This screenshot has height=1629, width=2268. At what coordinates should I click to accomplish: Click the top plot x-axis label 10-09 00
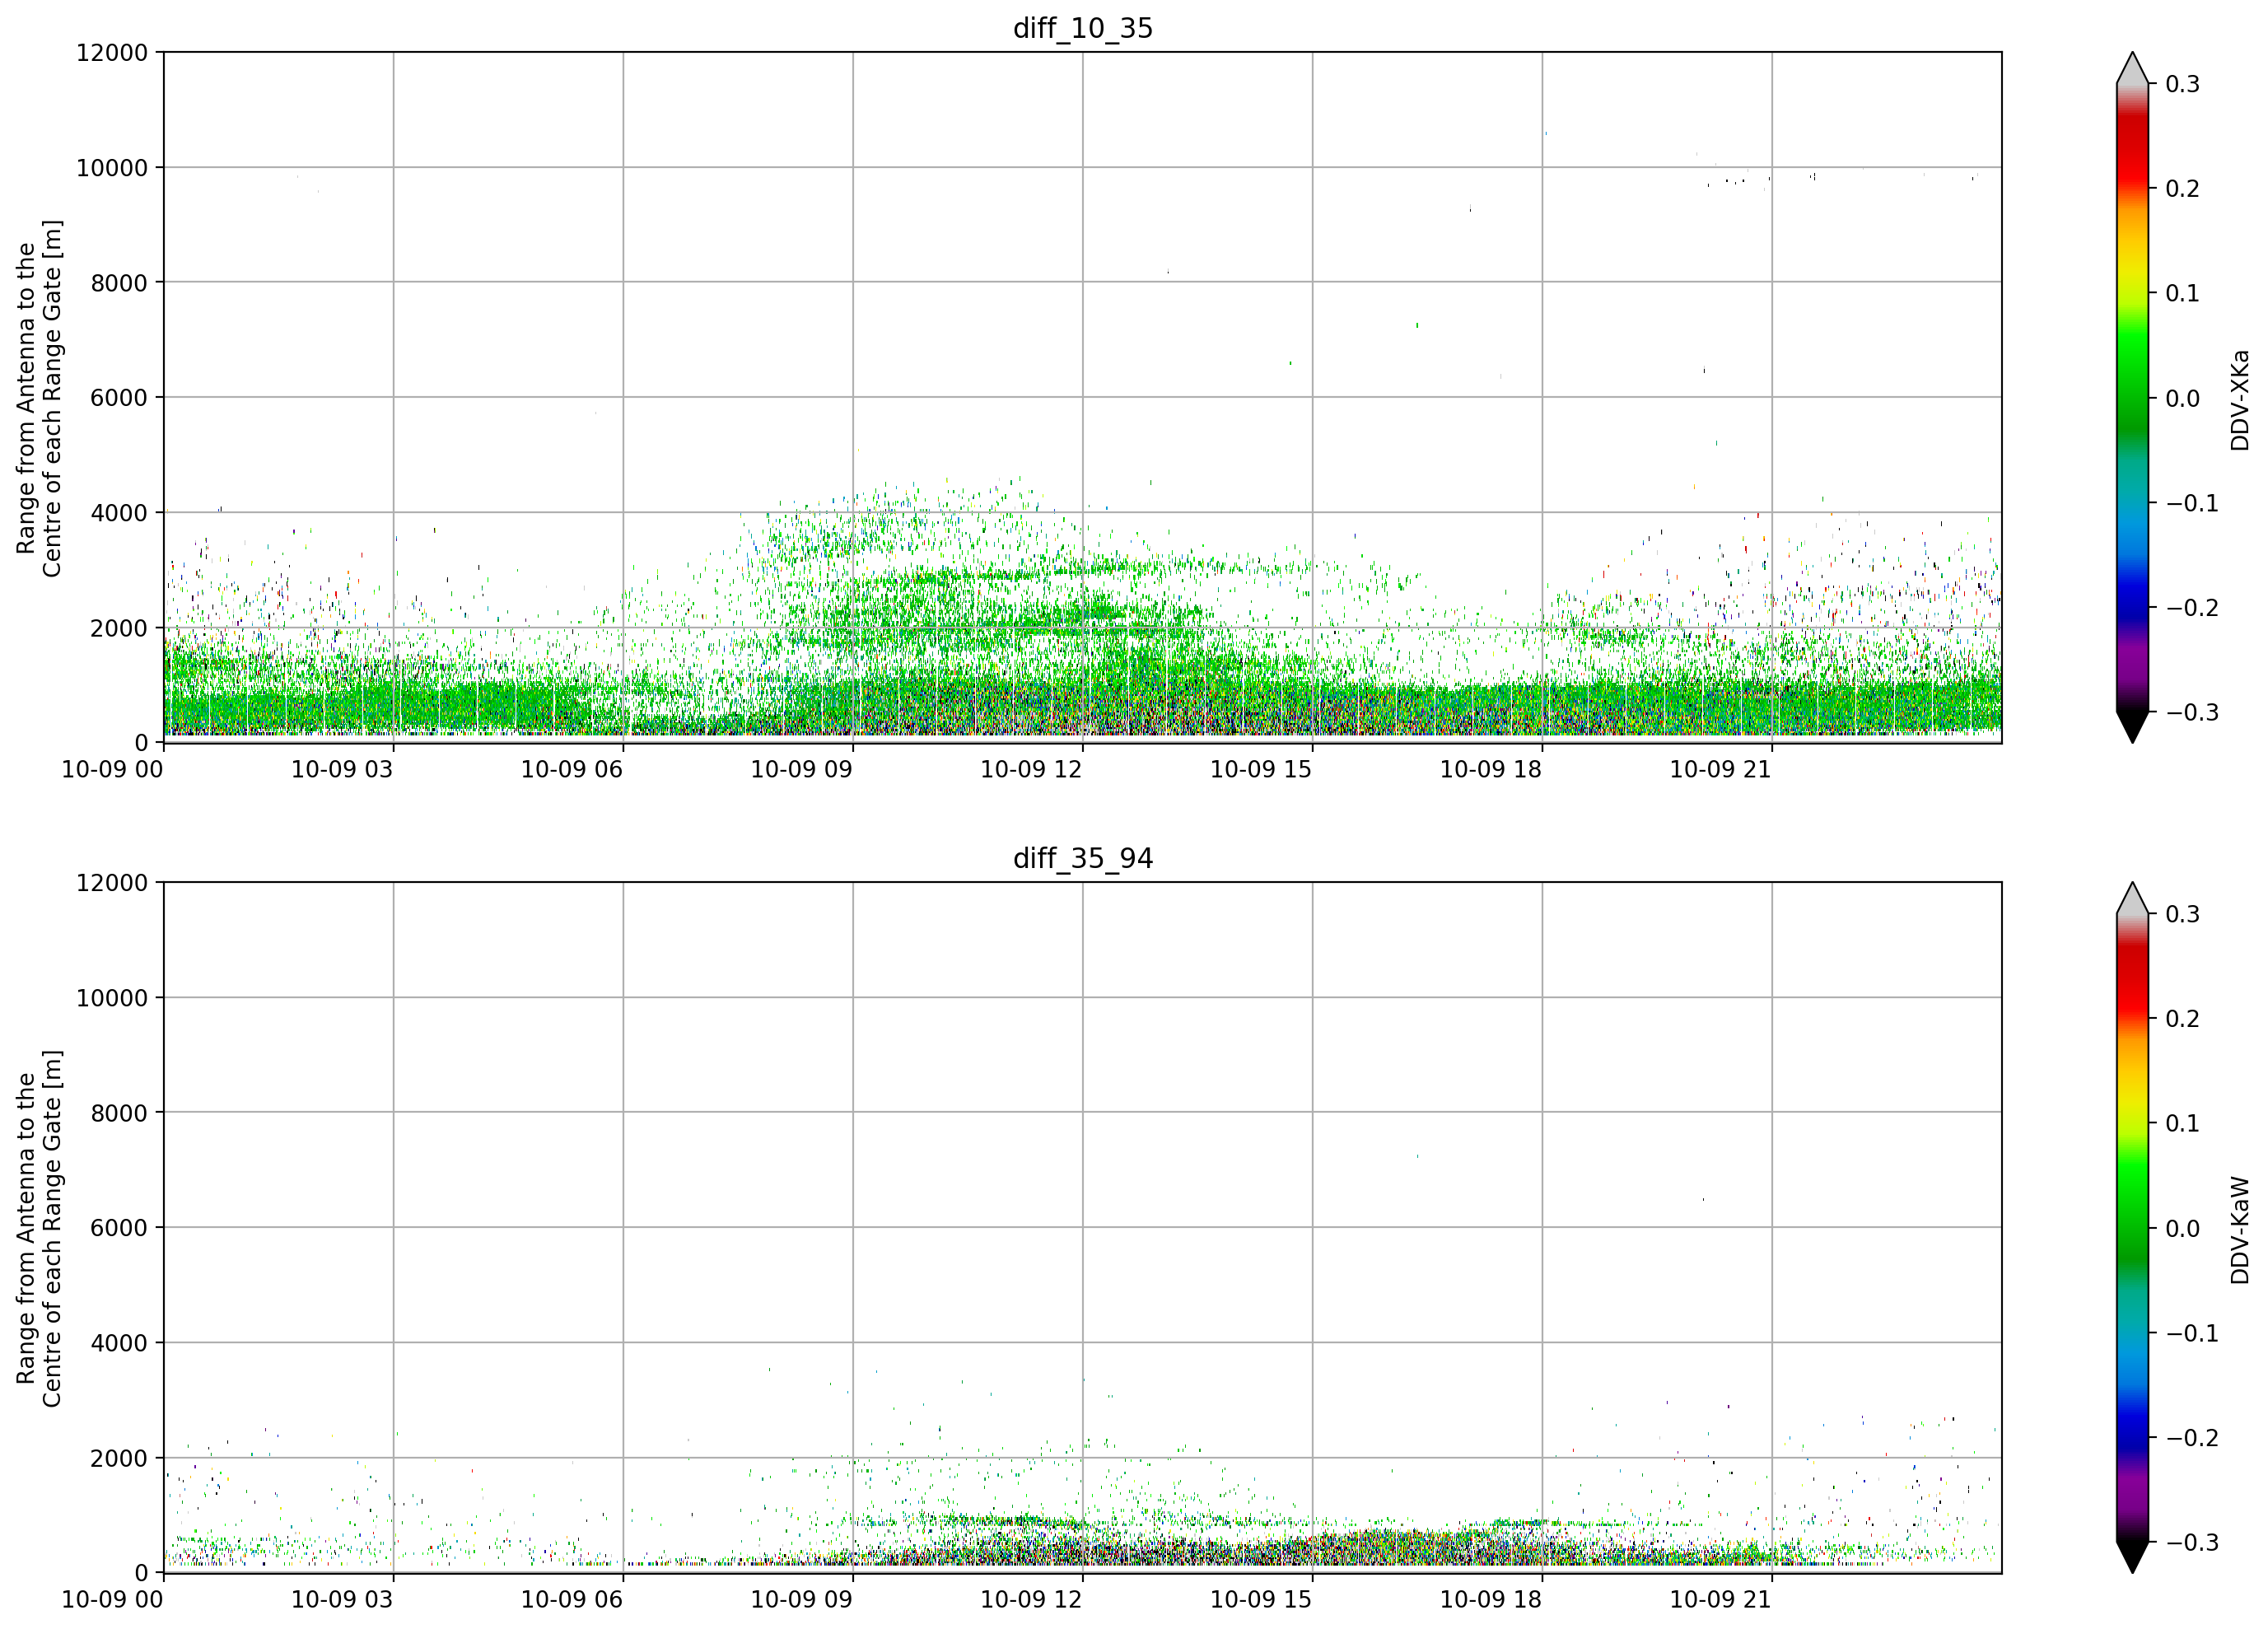point(112,769)
